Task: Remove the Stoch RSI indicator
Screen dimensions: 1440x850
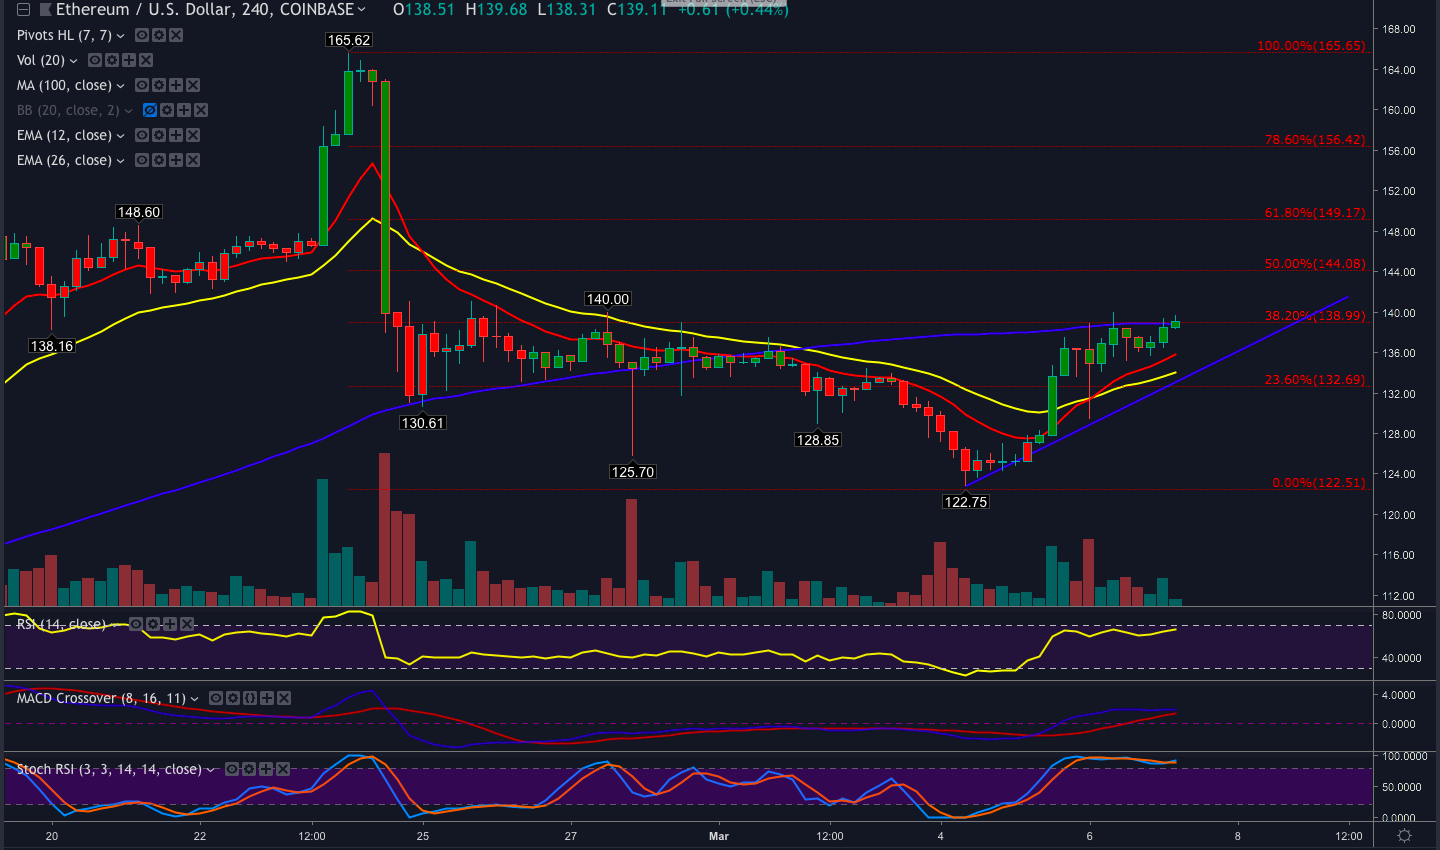Action: point(282,769)
